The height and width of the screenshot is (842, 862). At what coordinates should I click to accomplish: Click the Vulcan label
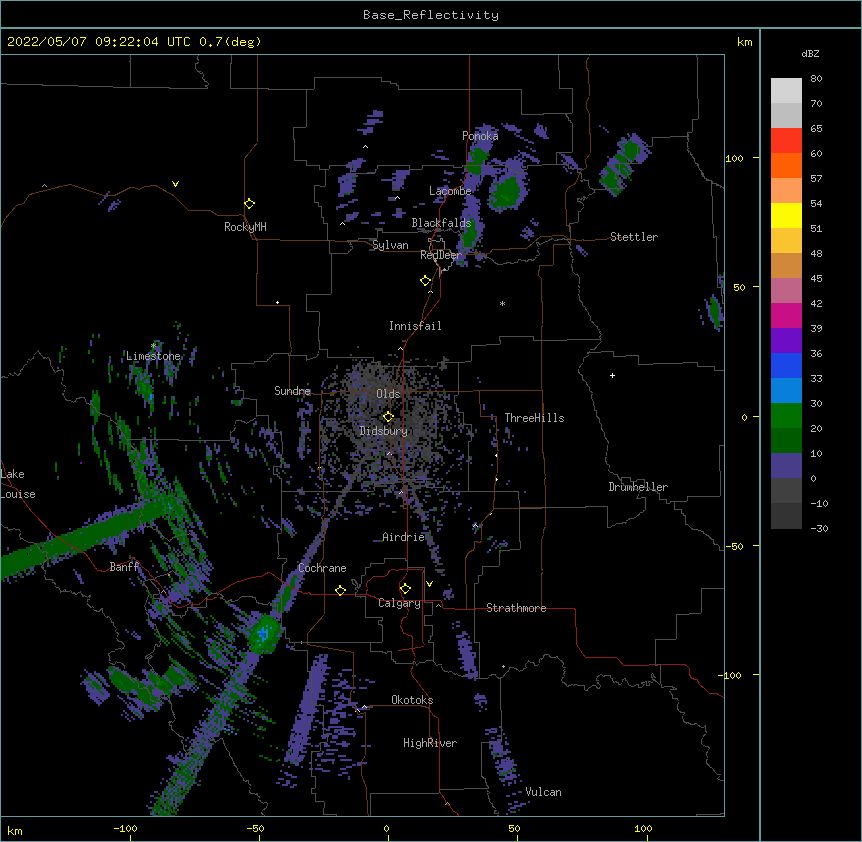543,792
